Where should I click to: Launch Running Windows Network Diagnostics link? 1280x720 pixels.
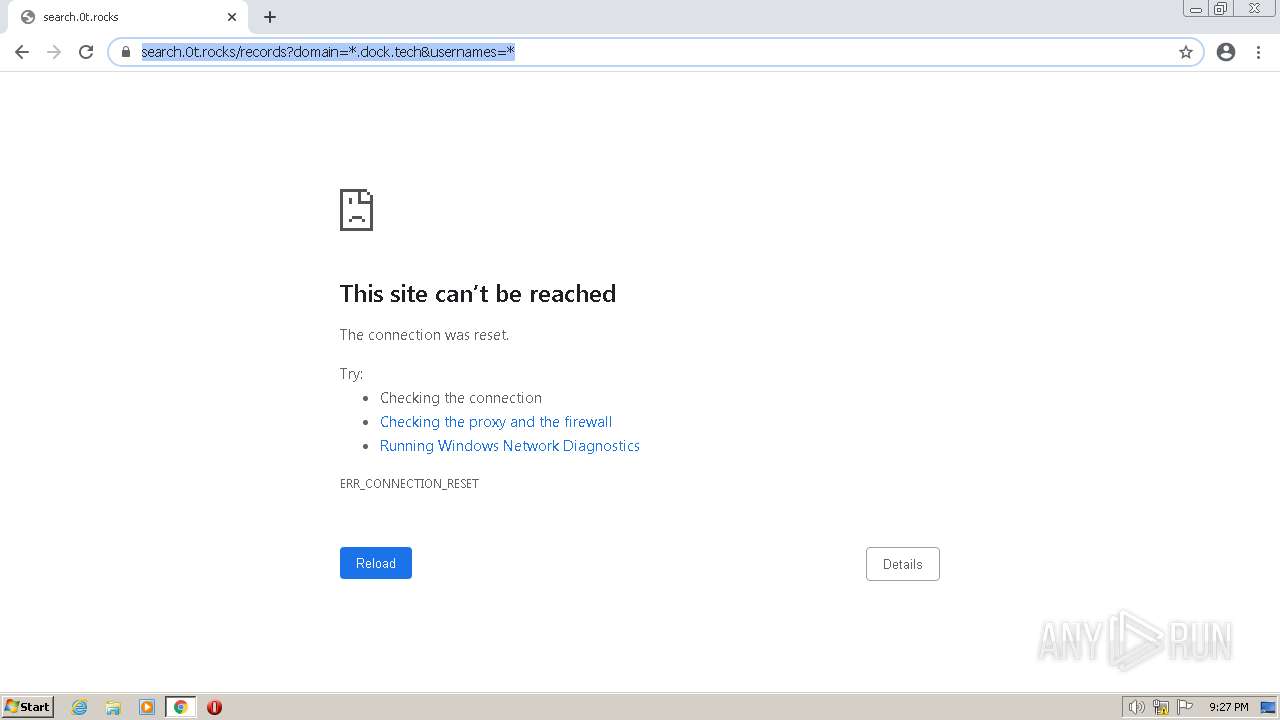coord(510,446)
